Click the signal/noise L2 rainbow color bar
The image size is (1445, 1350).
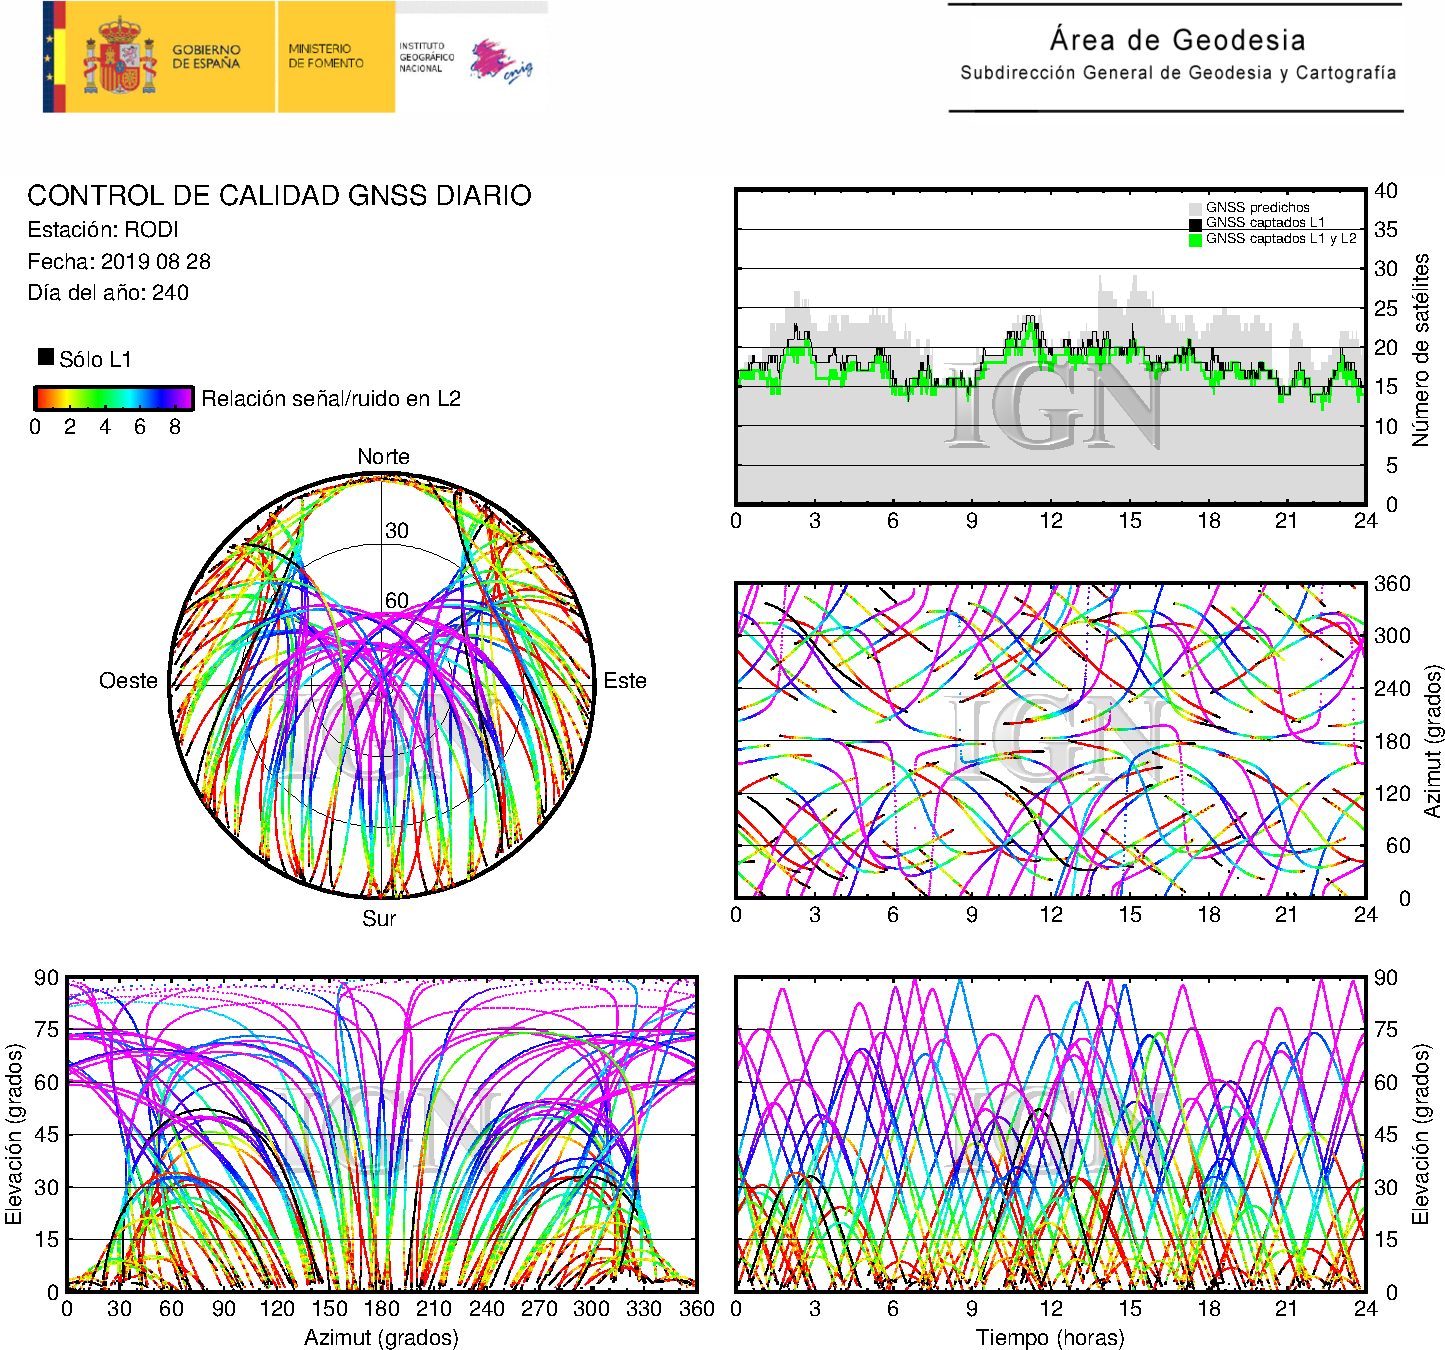pyautogui.click(x=113, y=398)
